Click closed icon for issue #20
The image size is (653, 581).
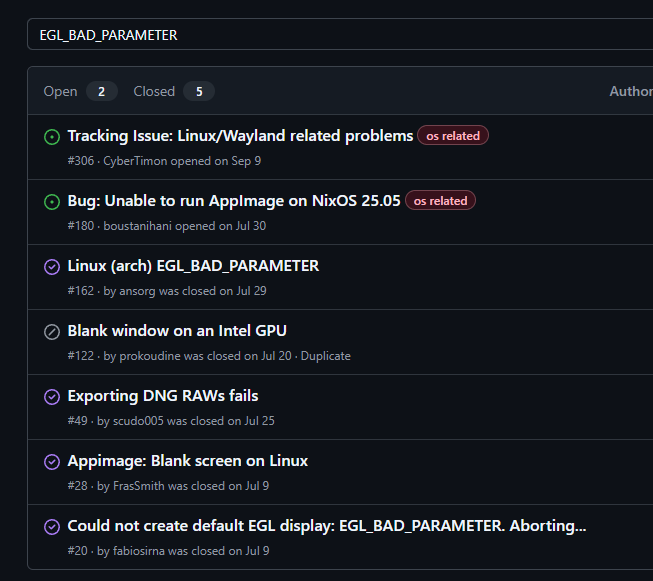click(x=52, y=527)
